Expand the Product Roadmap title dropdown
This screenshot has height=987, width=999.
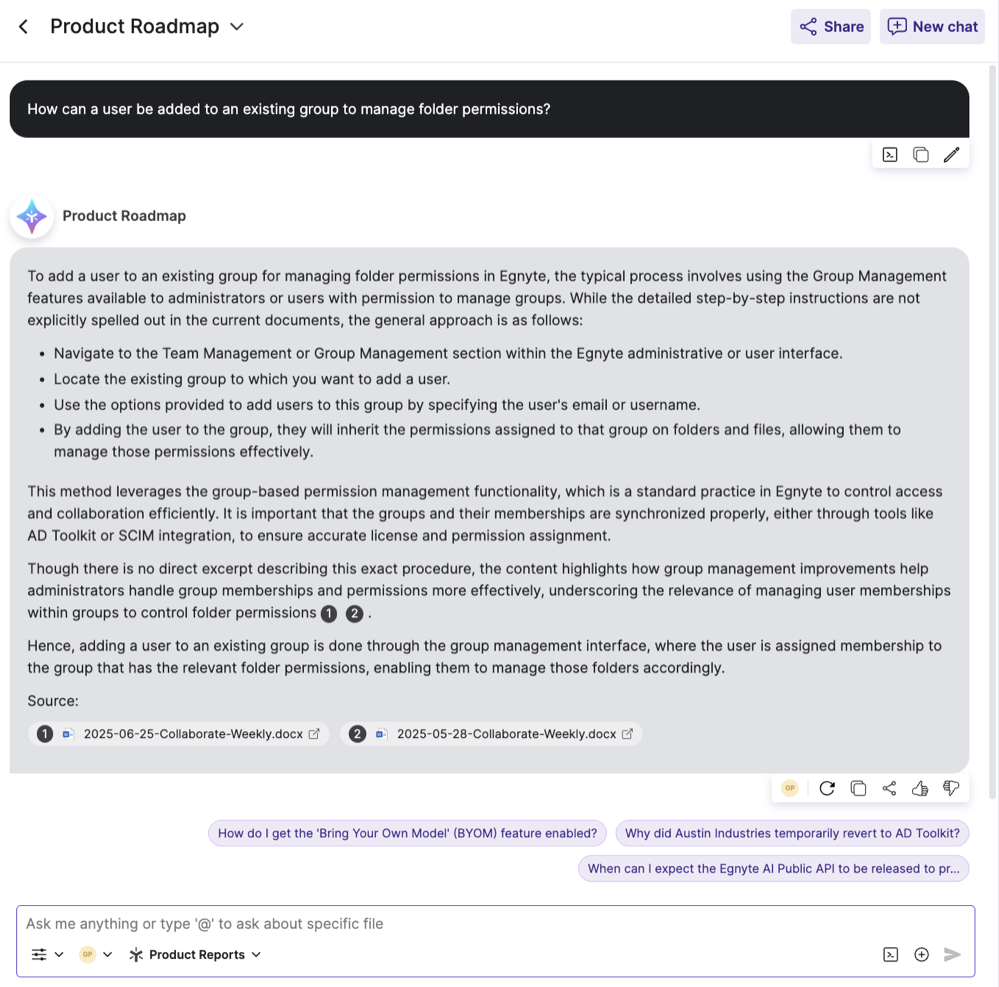coord(236,26)
